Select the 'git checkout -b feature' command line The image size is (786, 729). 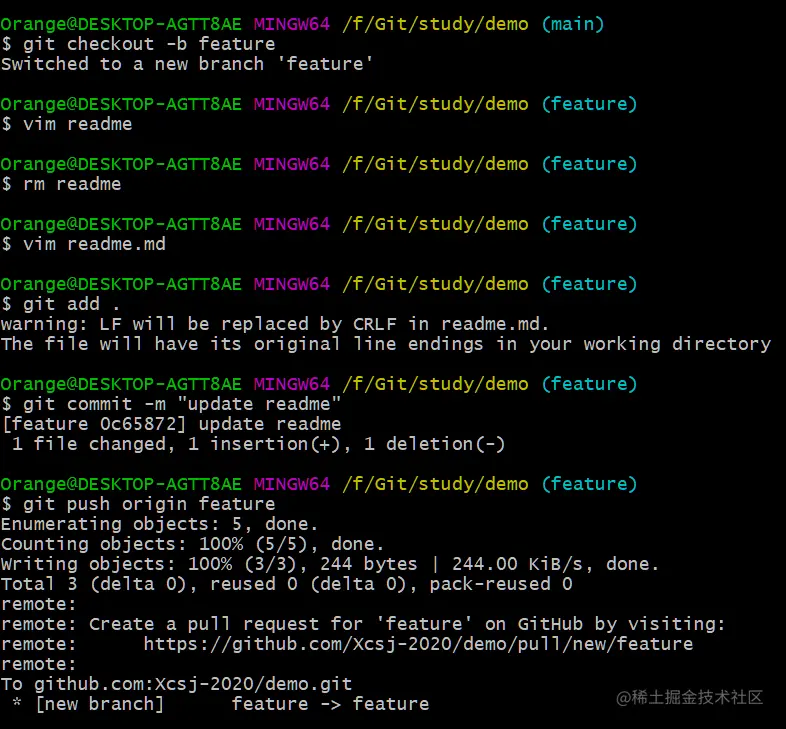click(138, 44)
